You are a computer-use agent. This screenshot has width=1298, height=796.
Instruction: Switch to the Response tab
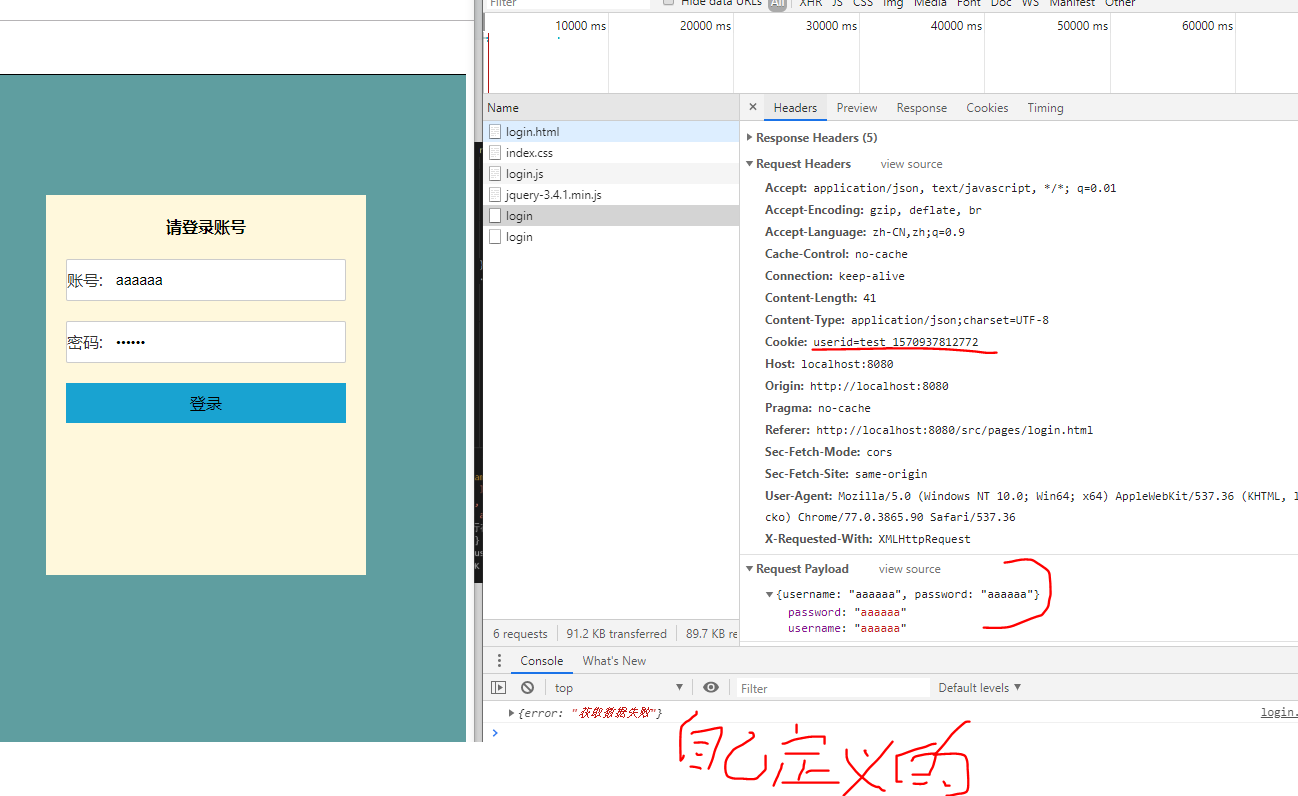tap(921, 107)
